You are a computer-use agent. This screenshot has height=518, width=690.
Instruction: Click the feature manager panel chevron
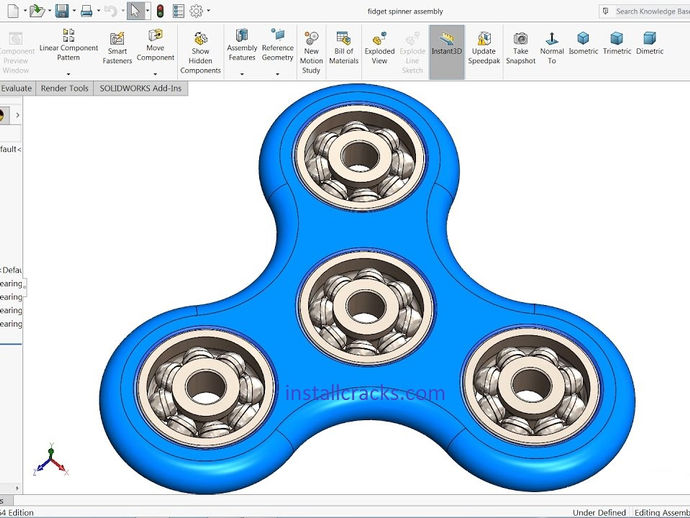17,115
